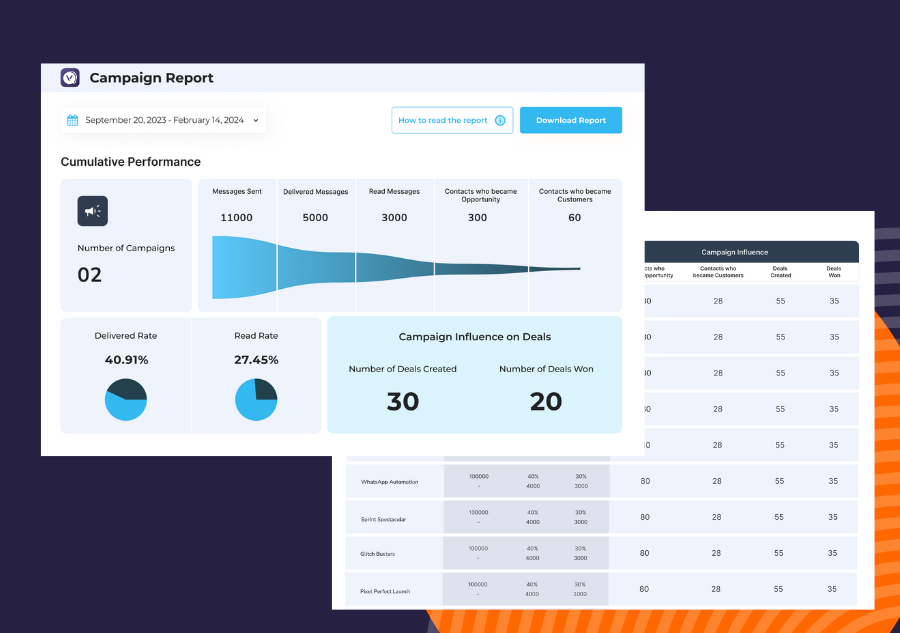Select the Deals Created column header

(781, 271)
